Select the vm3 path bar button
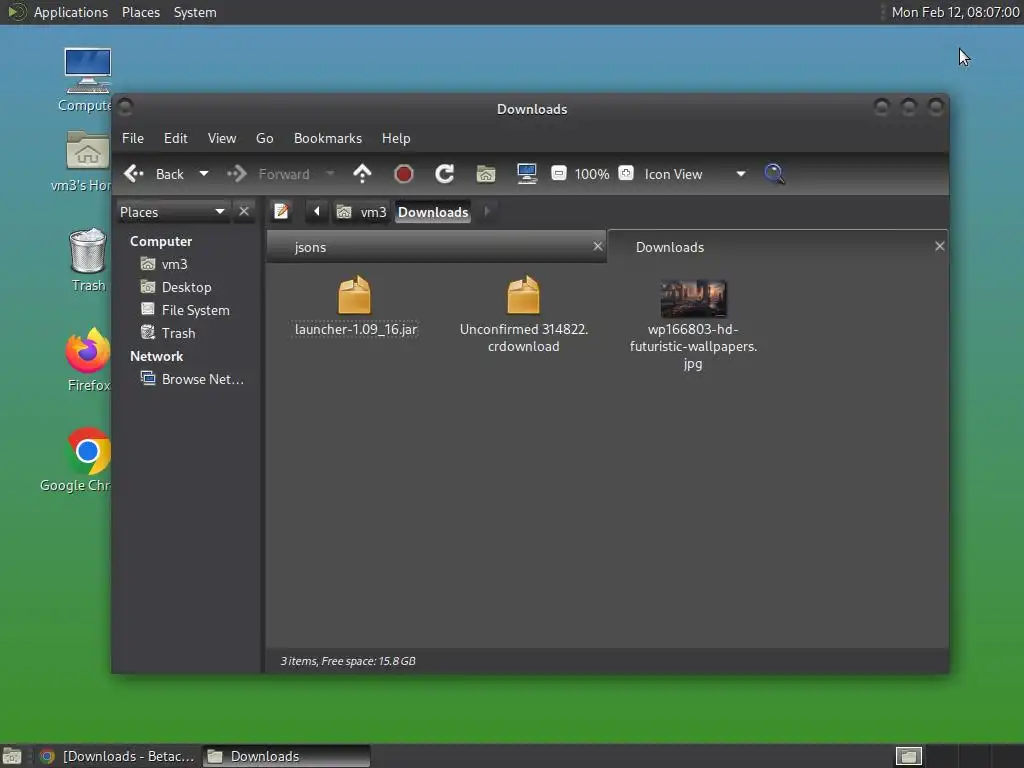This screenshot has height=768, width=1024. 361,212
